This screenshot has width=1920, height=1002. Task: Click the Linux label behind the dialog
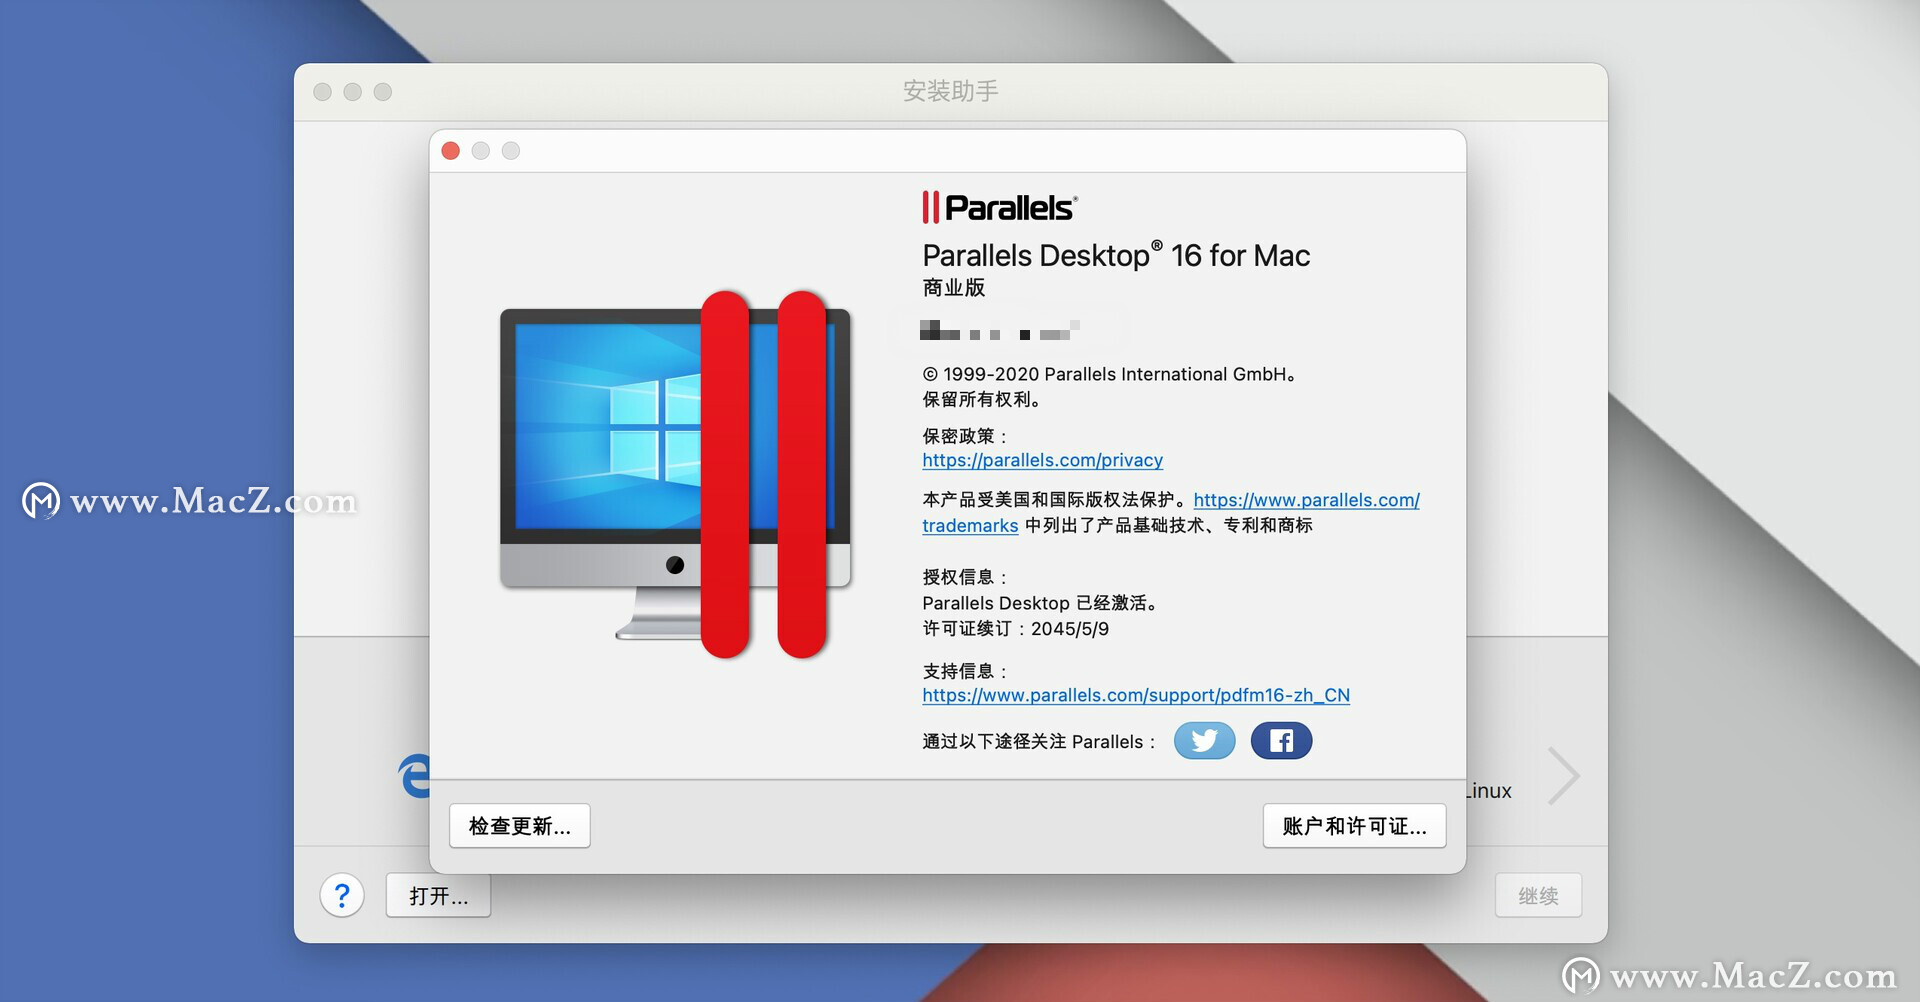click(1489, 791)
